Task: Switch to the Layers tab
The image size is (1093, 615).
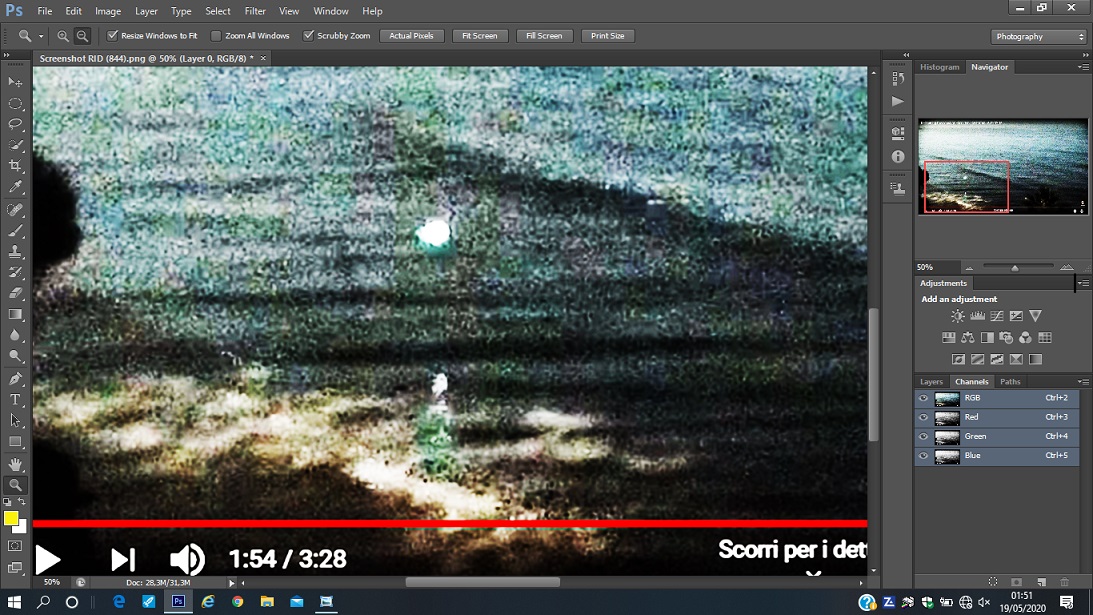Action: tap(931, 382)
